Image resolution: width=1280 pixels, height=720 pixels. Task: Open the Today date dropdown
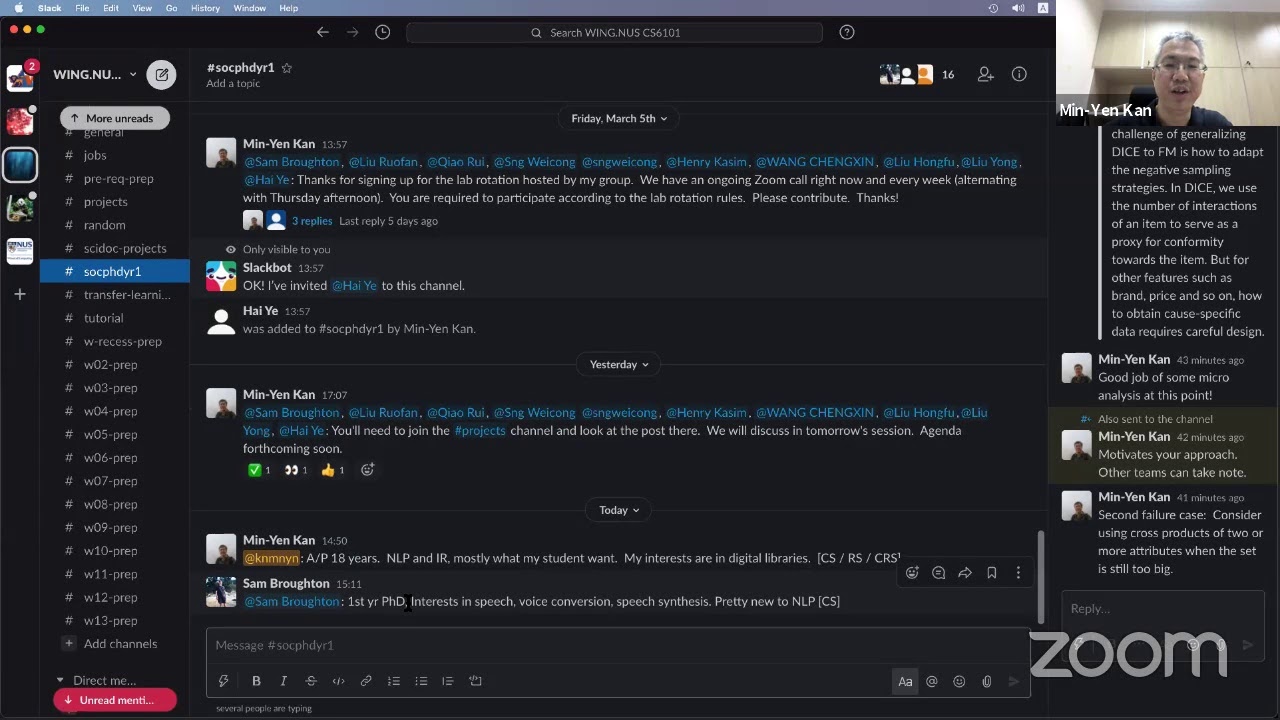click(x=619, y=510)
